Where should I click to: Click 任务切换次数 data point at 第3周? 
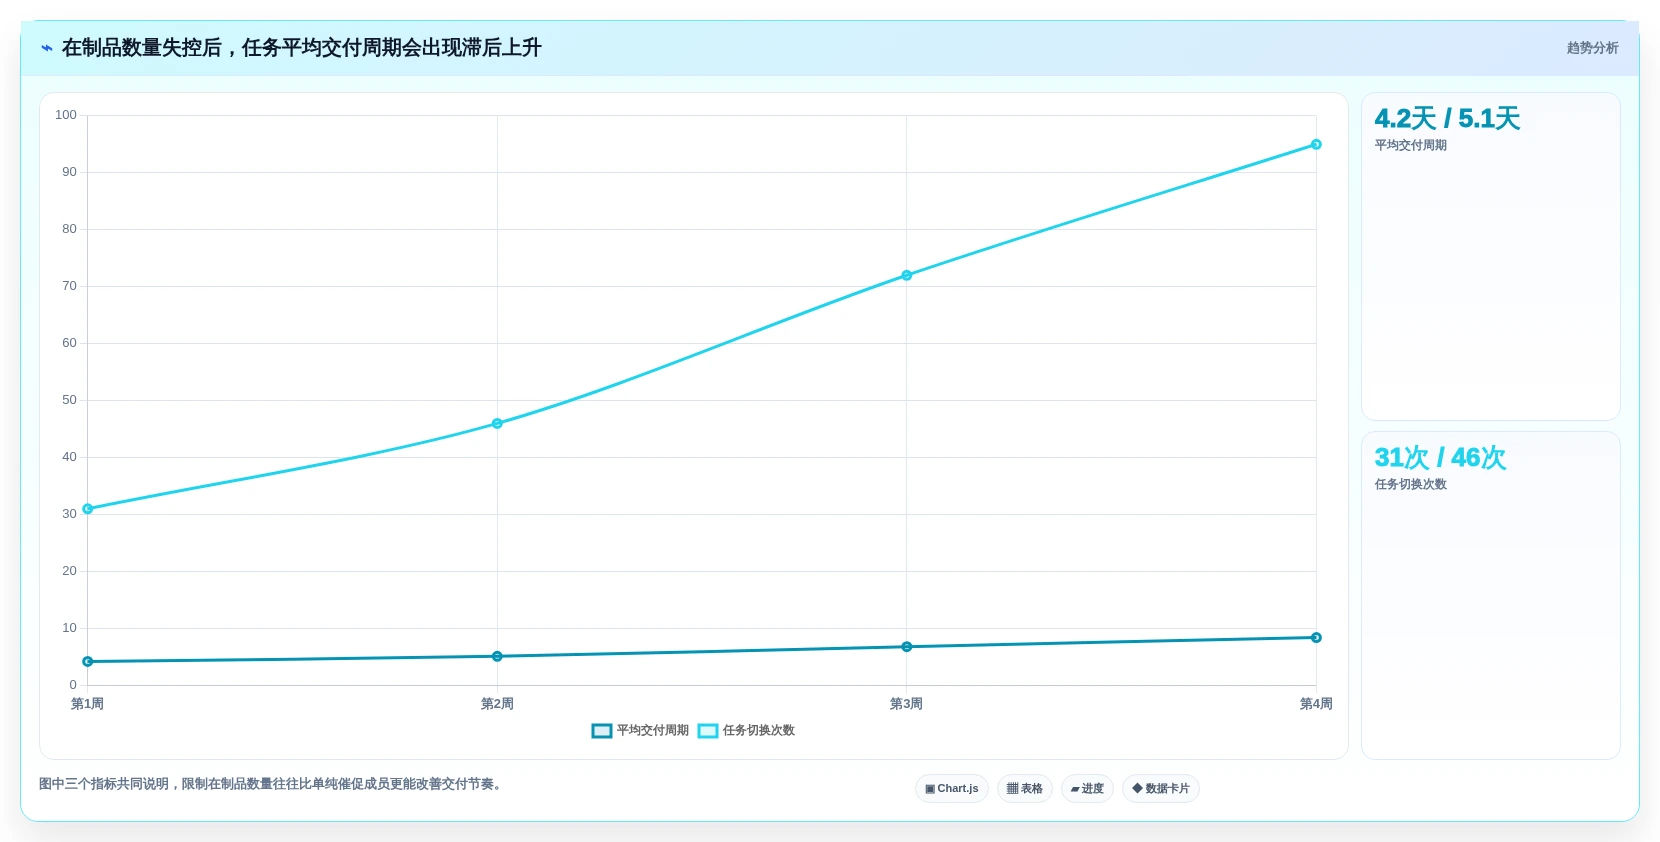coord(907,276)
